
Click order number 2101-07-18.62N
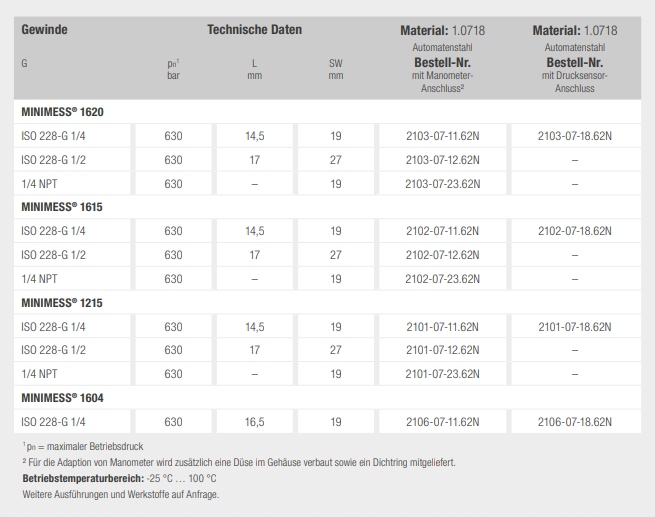[574, 327]
